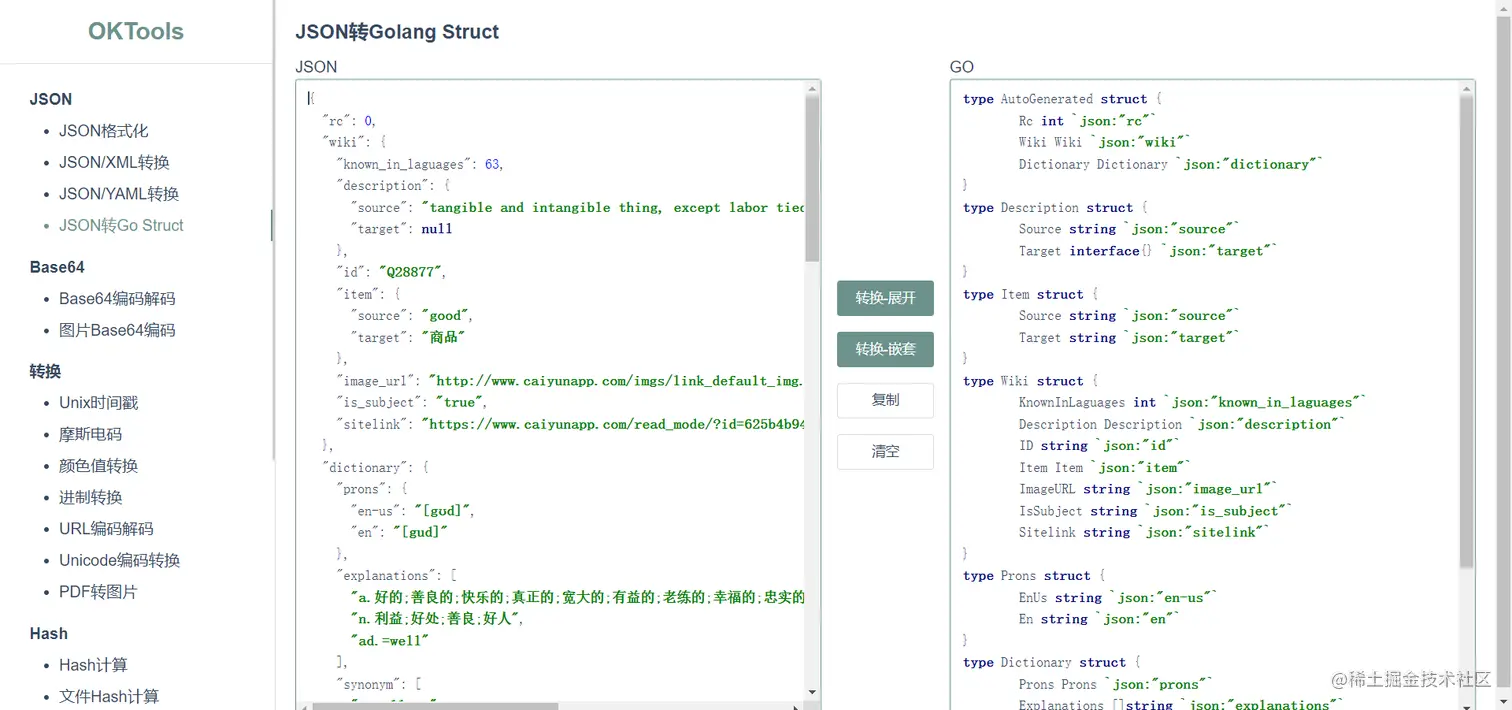Open 进制转换 tool
Image resolution: width=1512 pixels, height=710 pixels.
pos(90,497)
